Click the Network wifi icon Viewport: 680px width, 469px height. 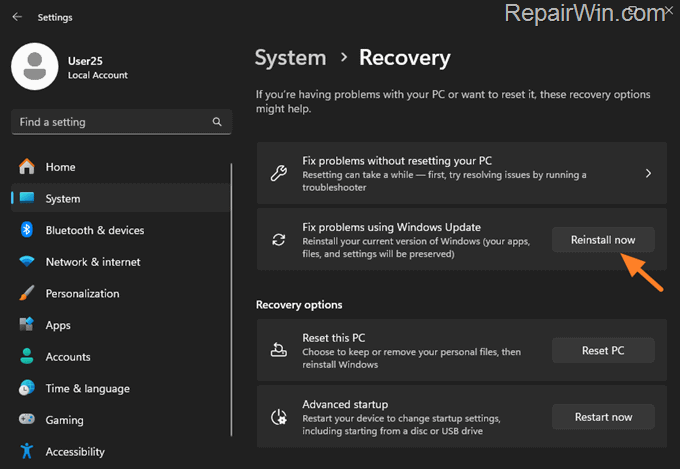26,262
